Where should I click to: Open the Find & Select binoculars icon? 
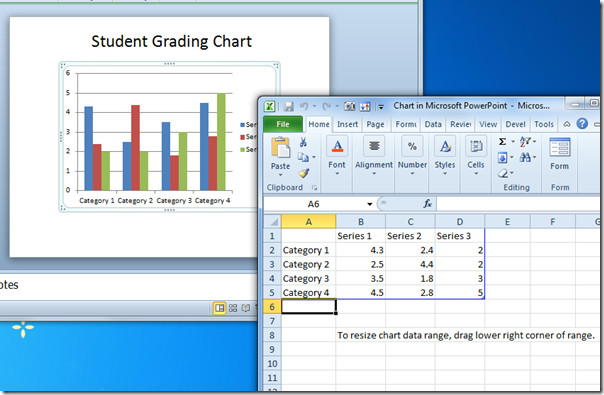pos(525,157)
